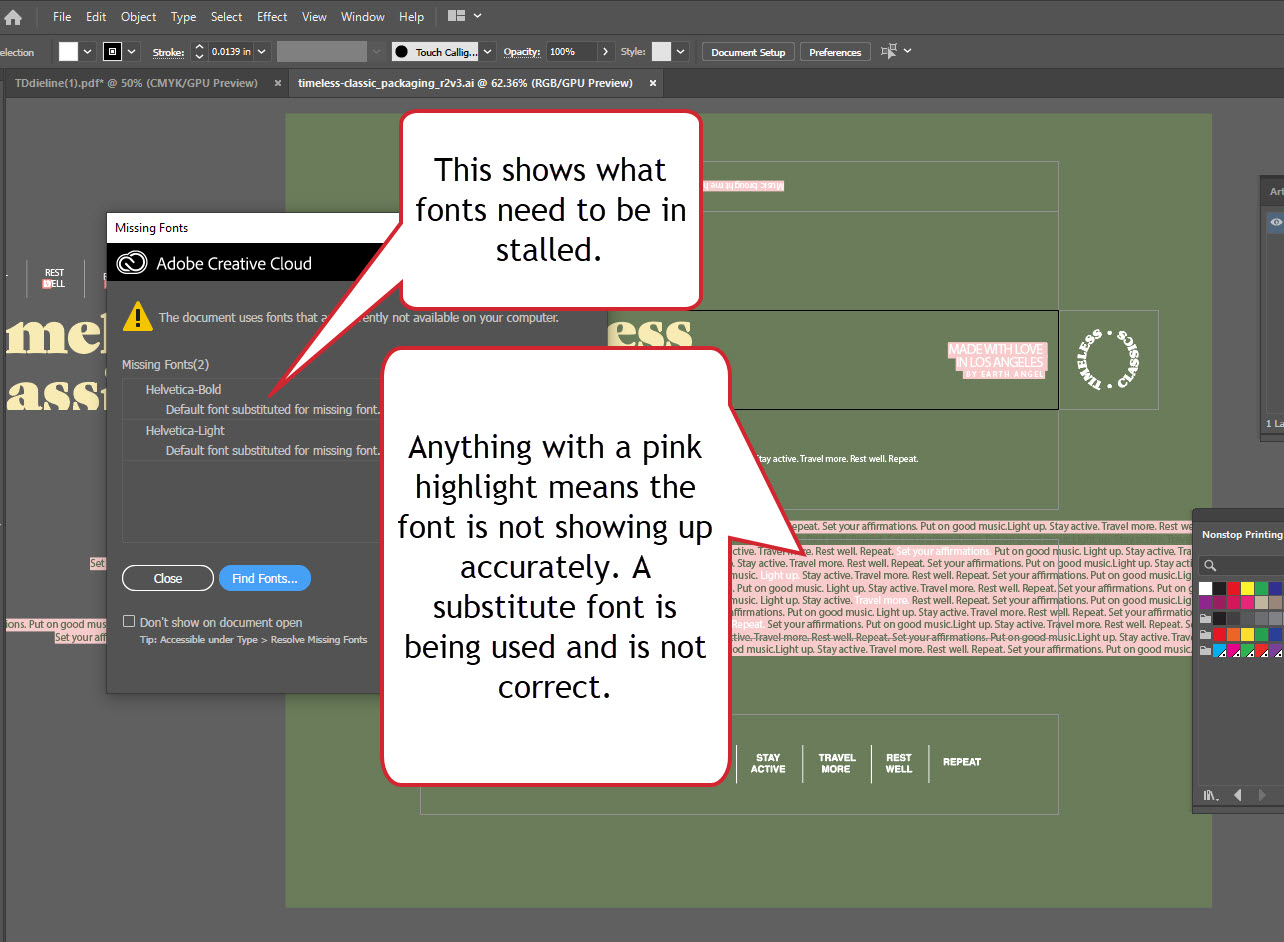Screen dimensions: 1284x942
Task: Open the Effect menu
Action: pos(272,17)
